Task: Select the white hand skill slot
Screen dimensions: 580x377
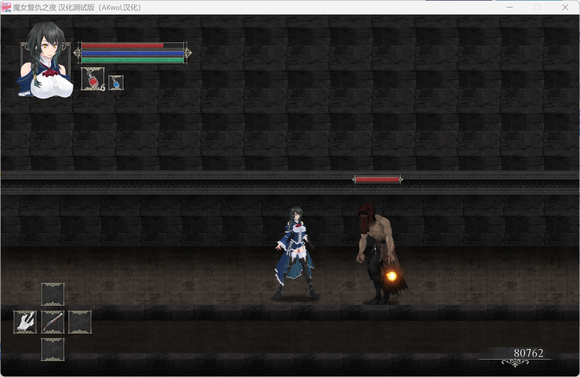Action: coord(25,322)
